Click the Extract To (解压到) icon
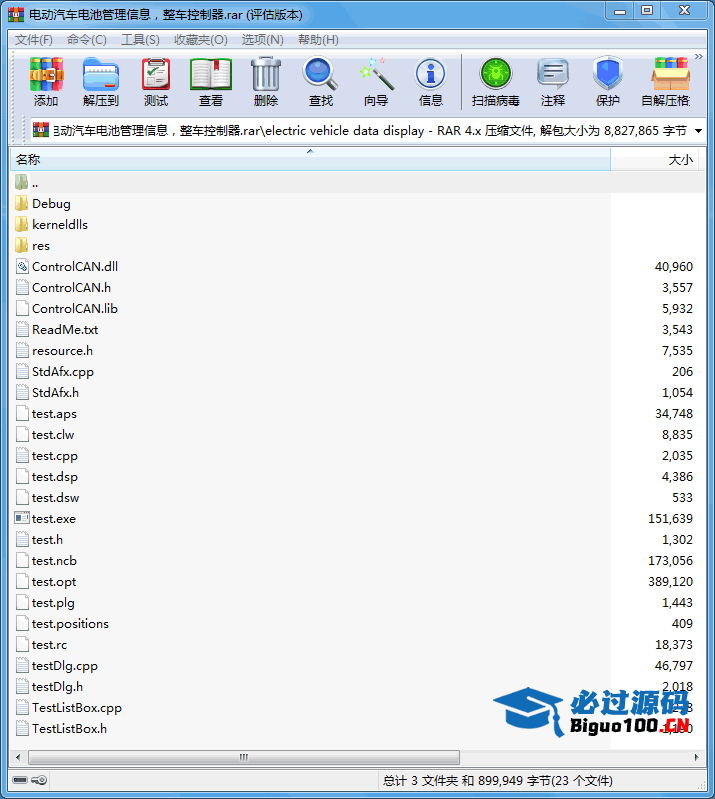This screenshot has height=799, width=715. tap(100, 82)
